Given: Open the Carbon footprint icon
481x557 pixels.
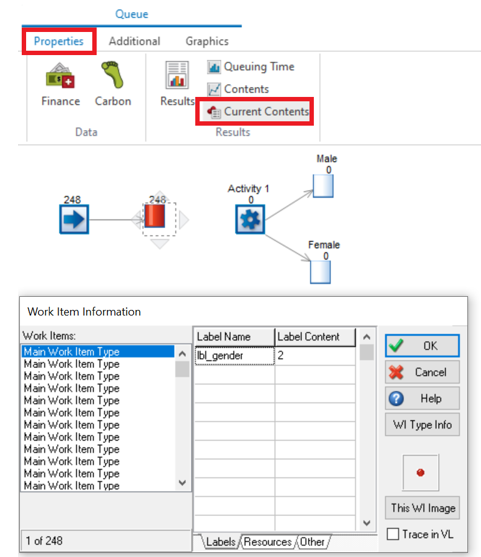Looking at the screenshot, I should pos(113,84).
